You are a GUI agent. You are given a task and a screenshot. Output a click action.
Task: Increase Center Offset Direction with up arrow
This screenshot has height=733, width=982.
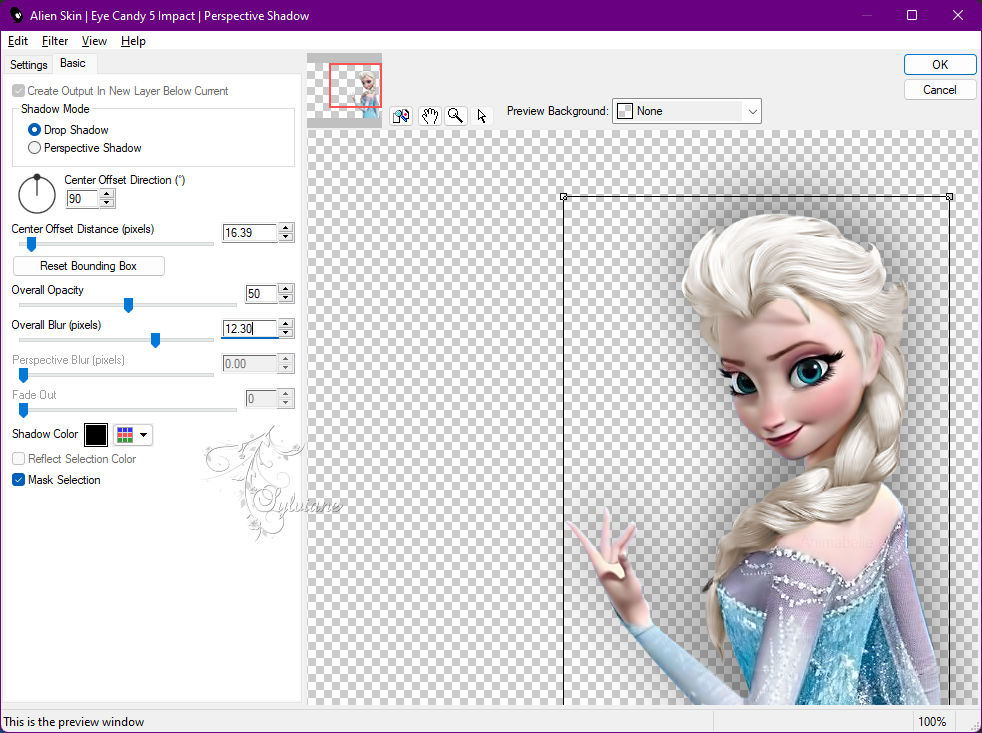coord(107,194)
